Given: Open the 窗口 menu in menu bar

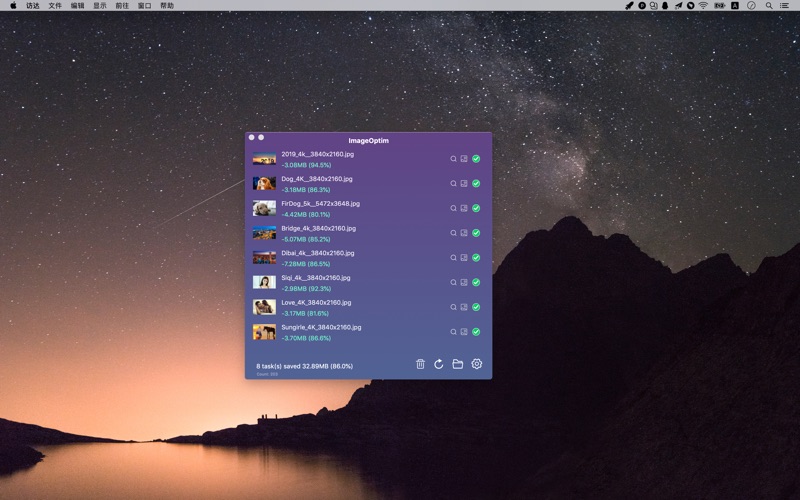Looking at the screenshot, I should point(145,5).
